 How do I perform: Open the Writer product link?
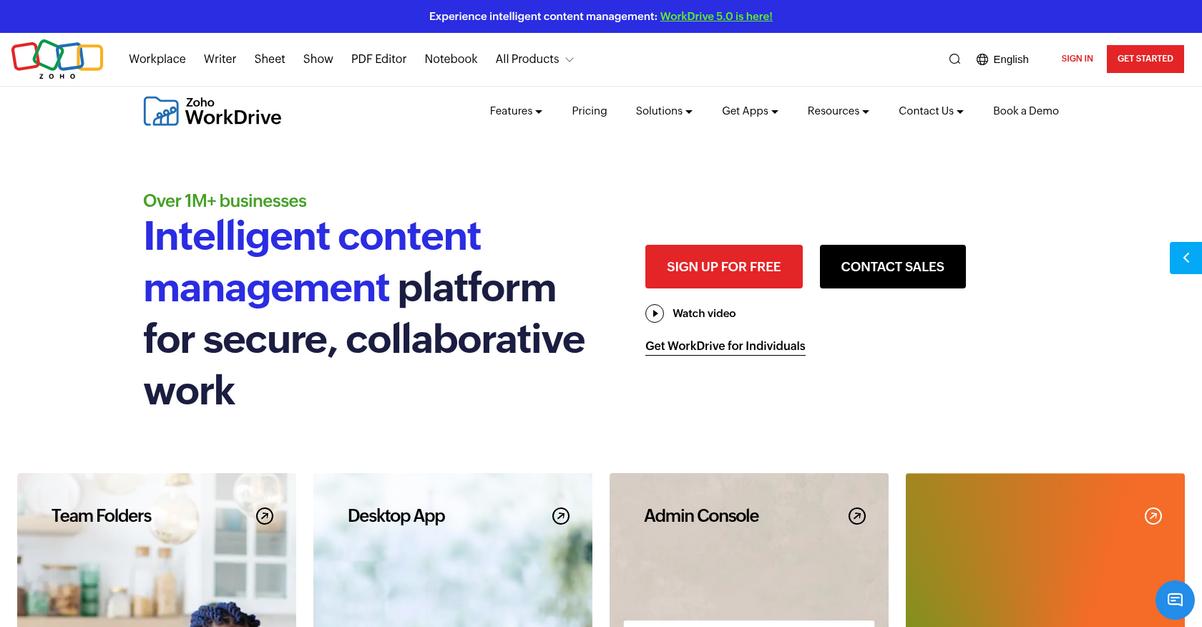220,59
